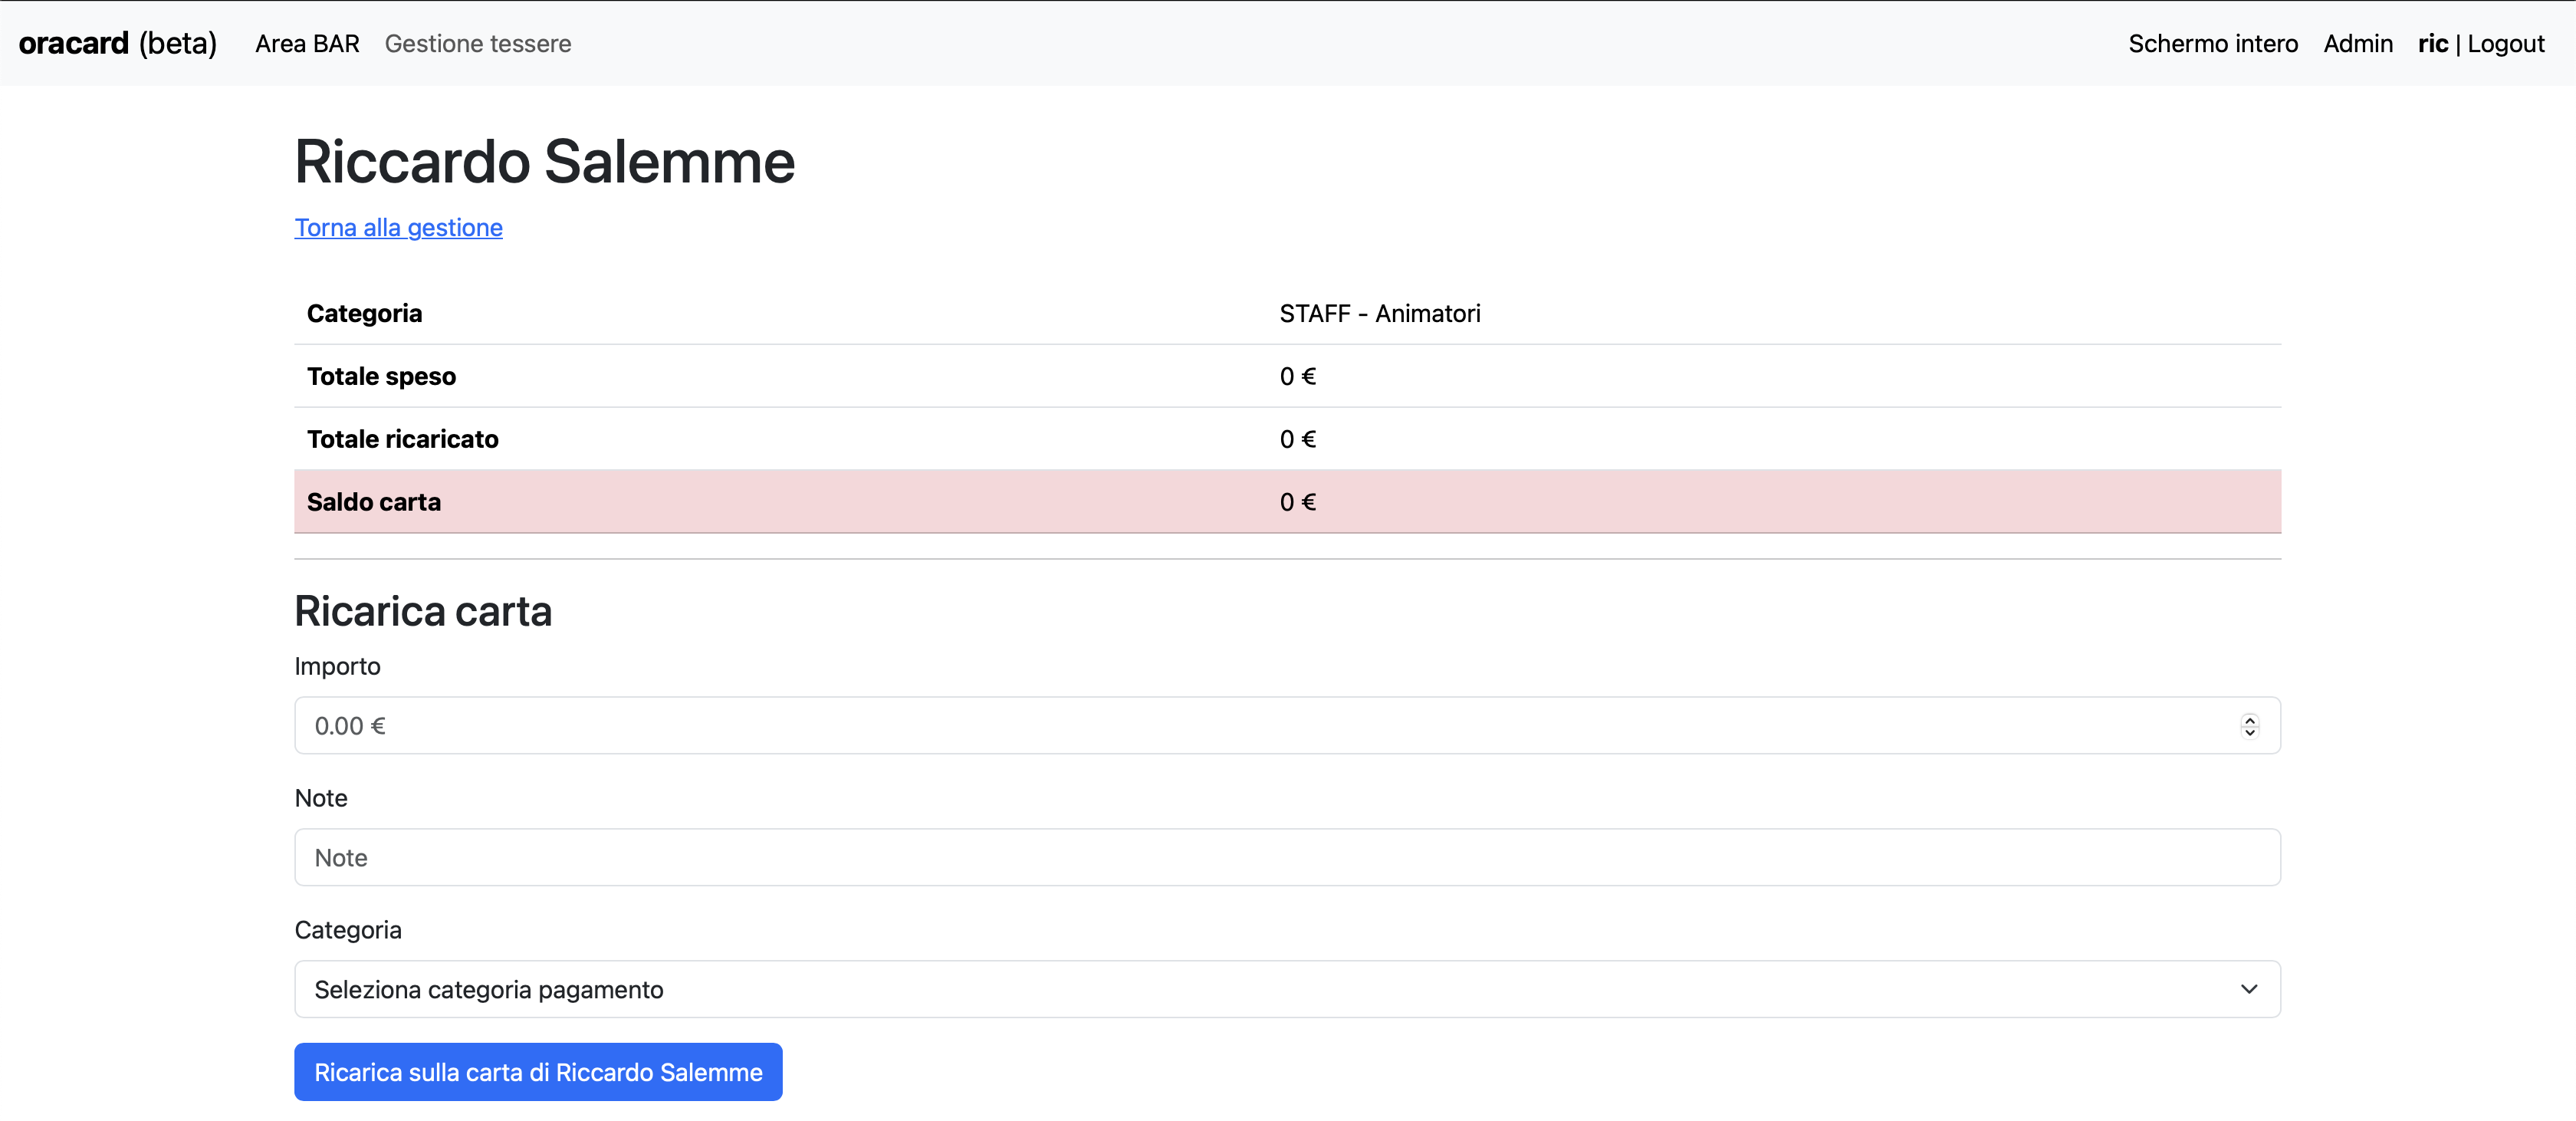Click the Ricarica sulla carta di Riccardo Salemme button
The height and width of the screenshot is (1121, 2576).
(538, 1072)
